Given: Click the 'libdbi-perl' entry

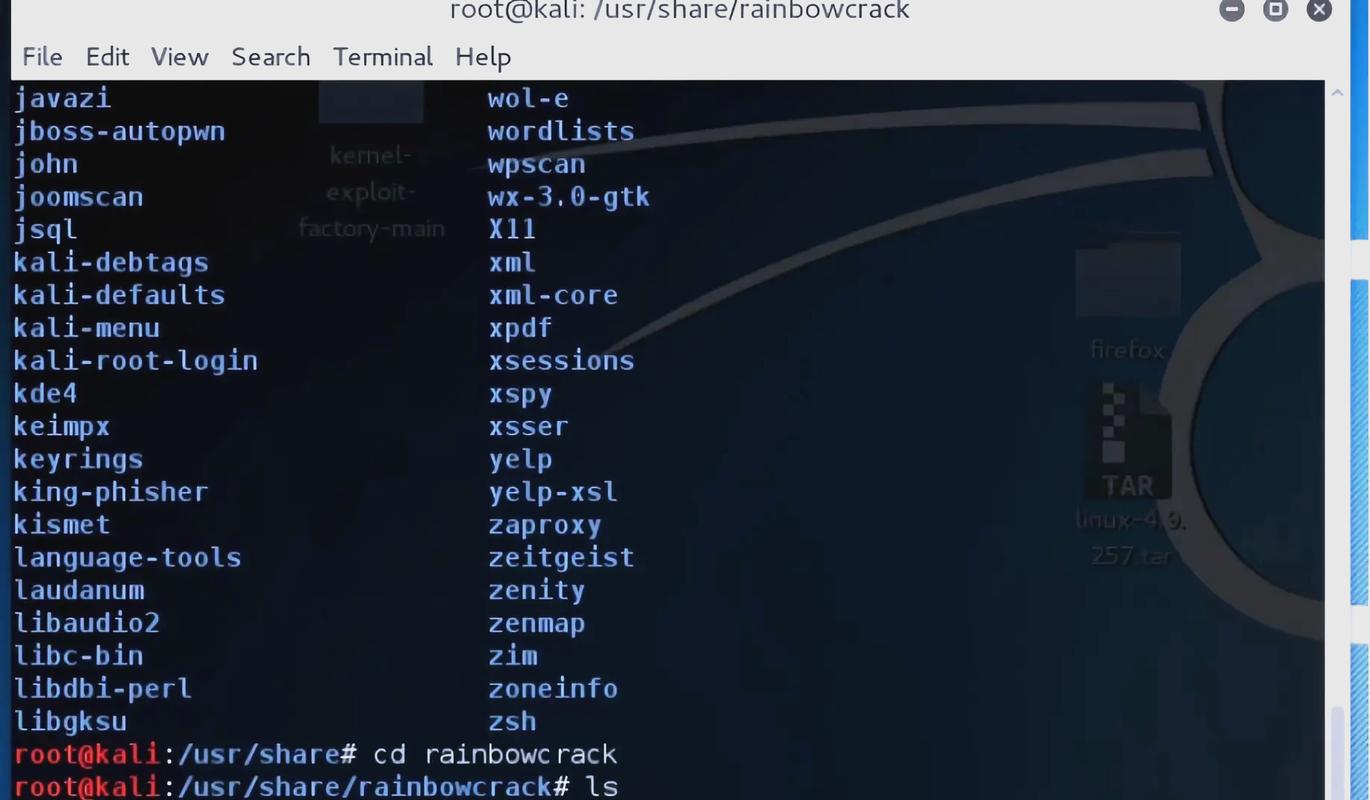Looking at the screenshot, I should 103,689.
